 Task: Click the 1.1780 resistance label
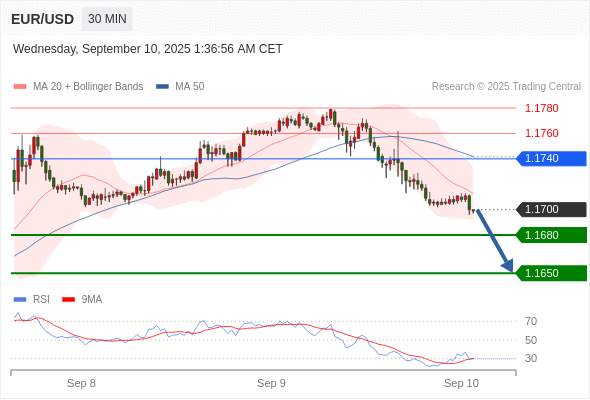(541, 108)
